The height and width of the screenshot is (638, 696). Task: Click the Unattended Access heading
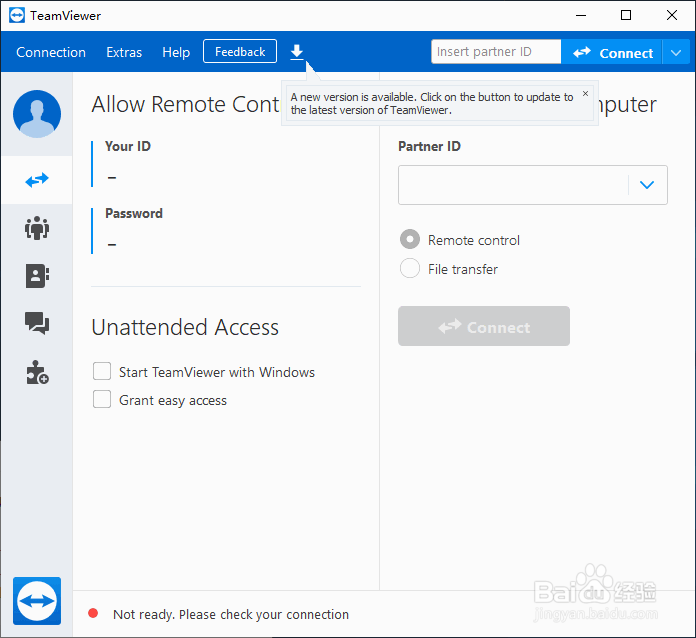click(185, 328)
